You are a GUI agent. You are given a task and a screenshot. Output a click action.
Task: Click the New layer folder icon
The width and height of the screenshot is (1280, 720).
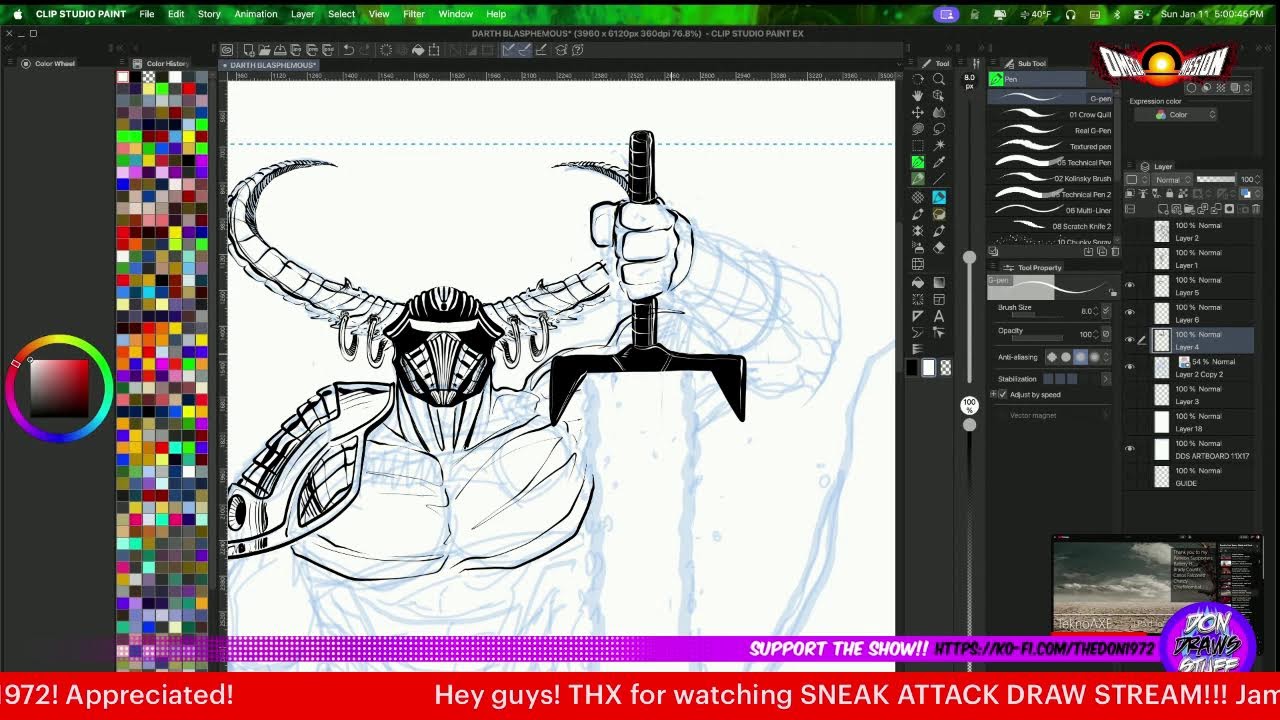coord(1189,209)
